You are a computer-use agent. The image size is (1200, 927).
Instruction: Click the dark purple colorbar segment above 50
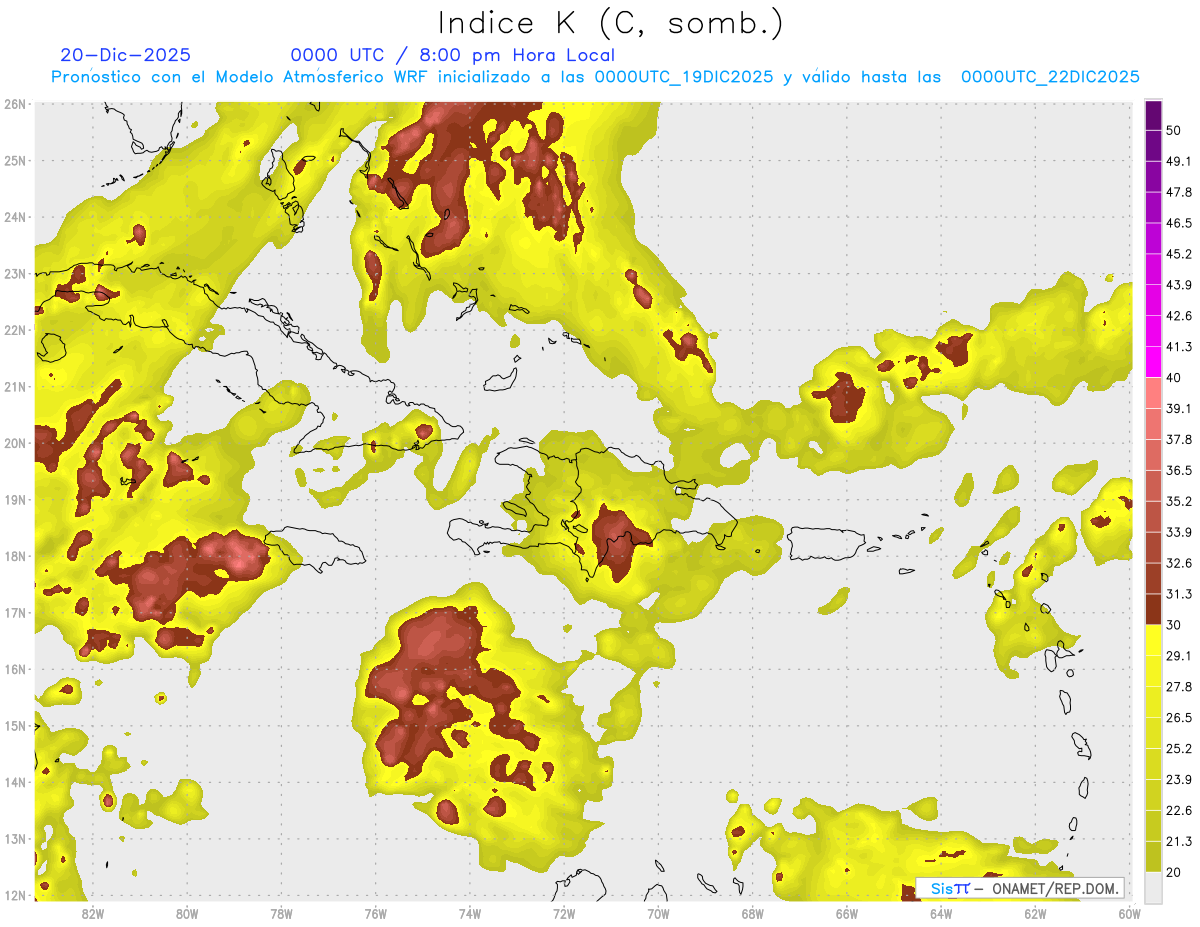tap(1154, 115)
